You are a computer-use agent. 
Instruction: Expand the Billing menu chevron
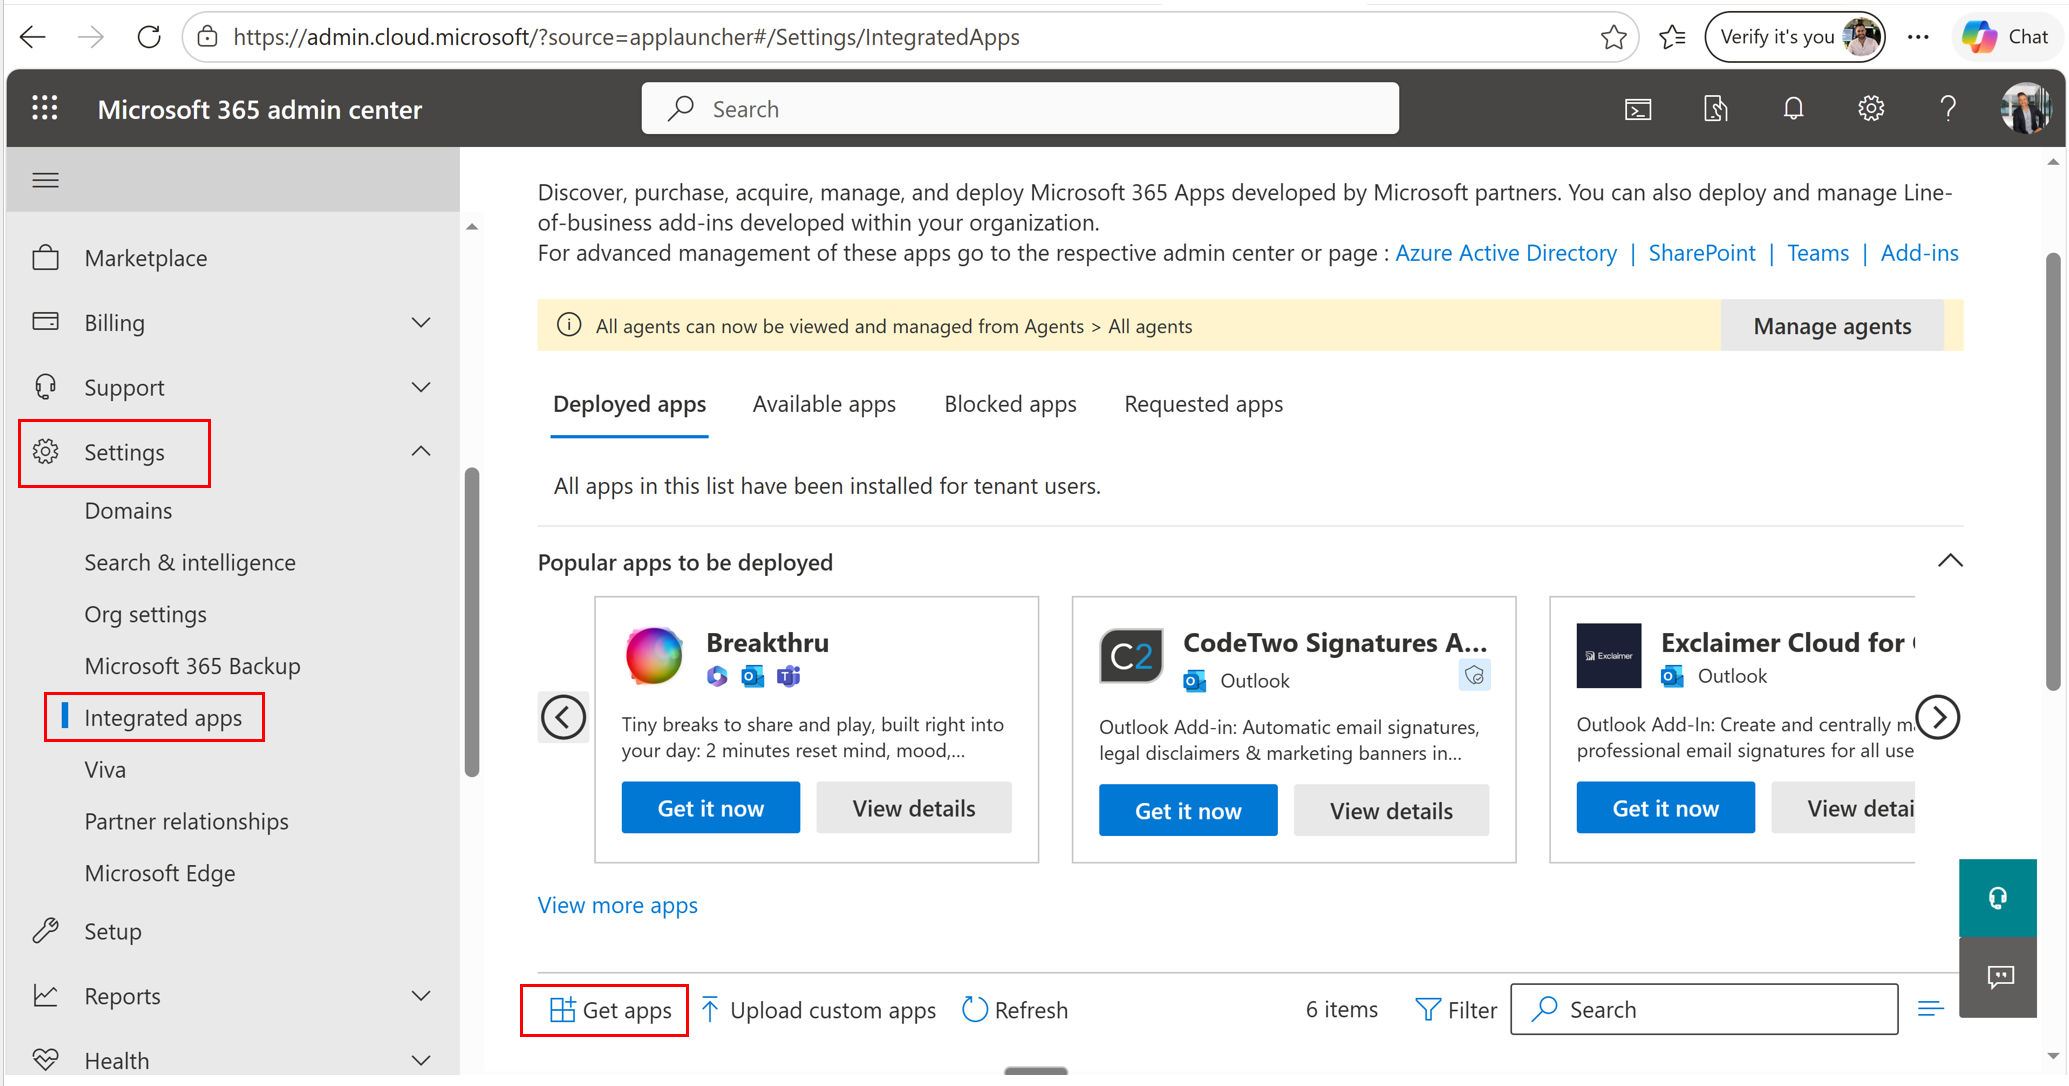tap(421, 323)
